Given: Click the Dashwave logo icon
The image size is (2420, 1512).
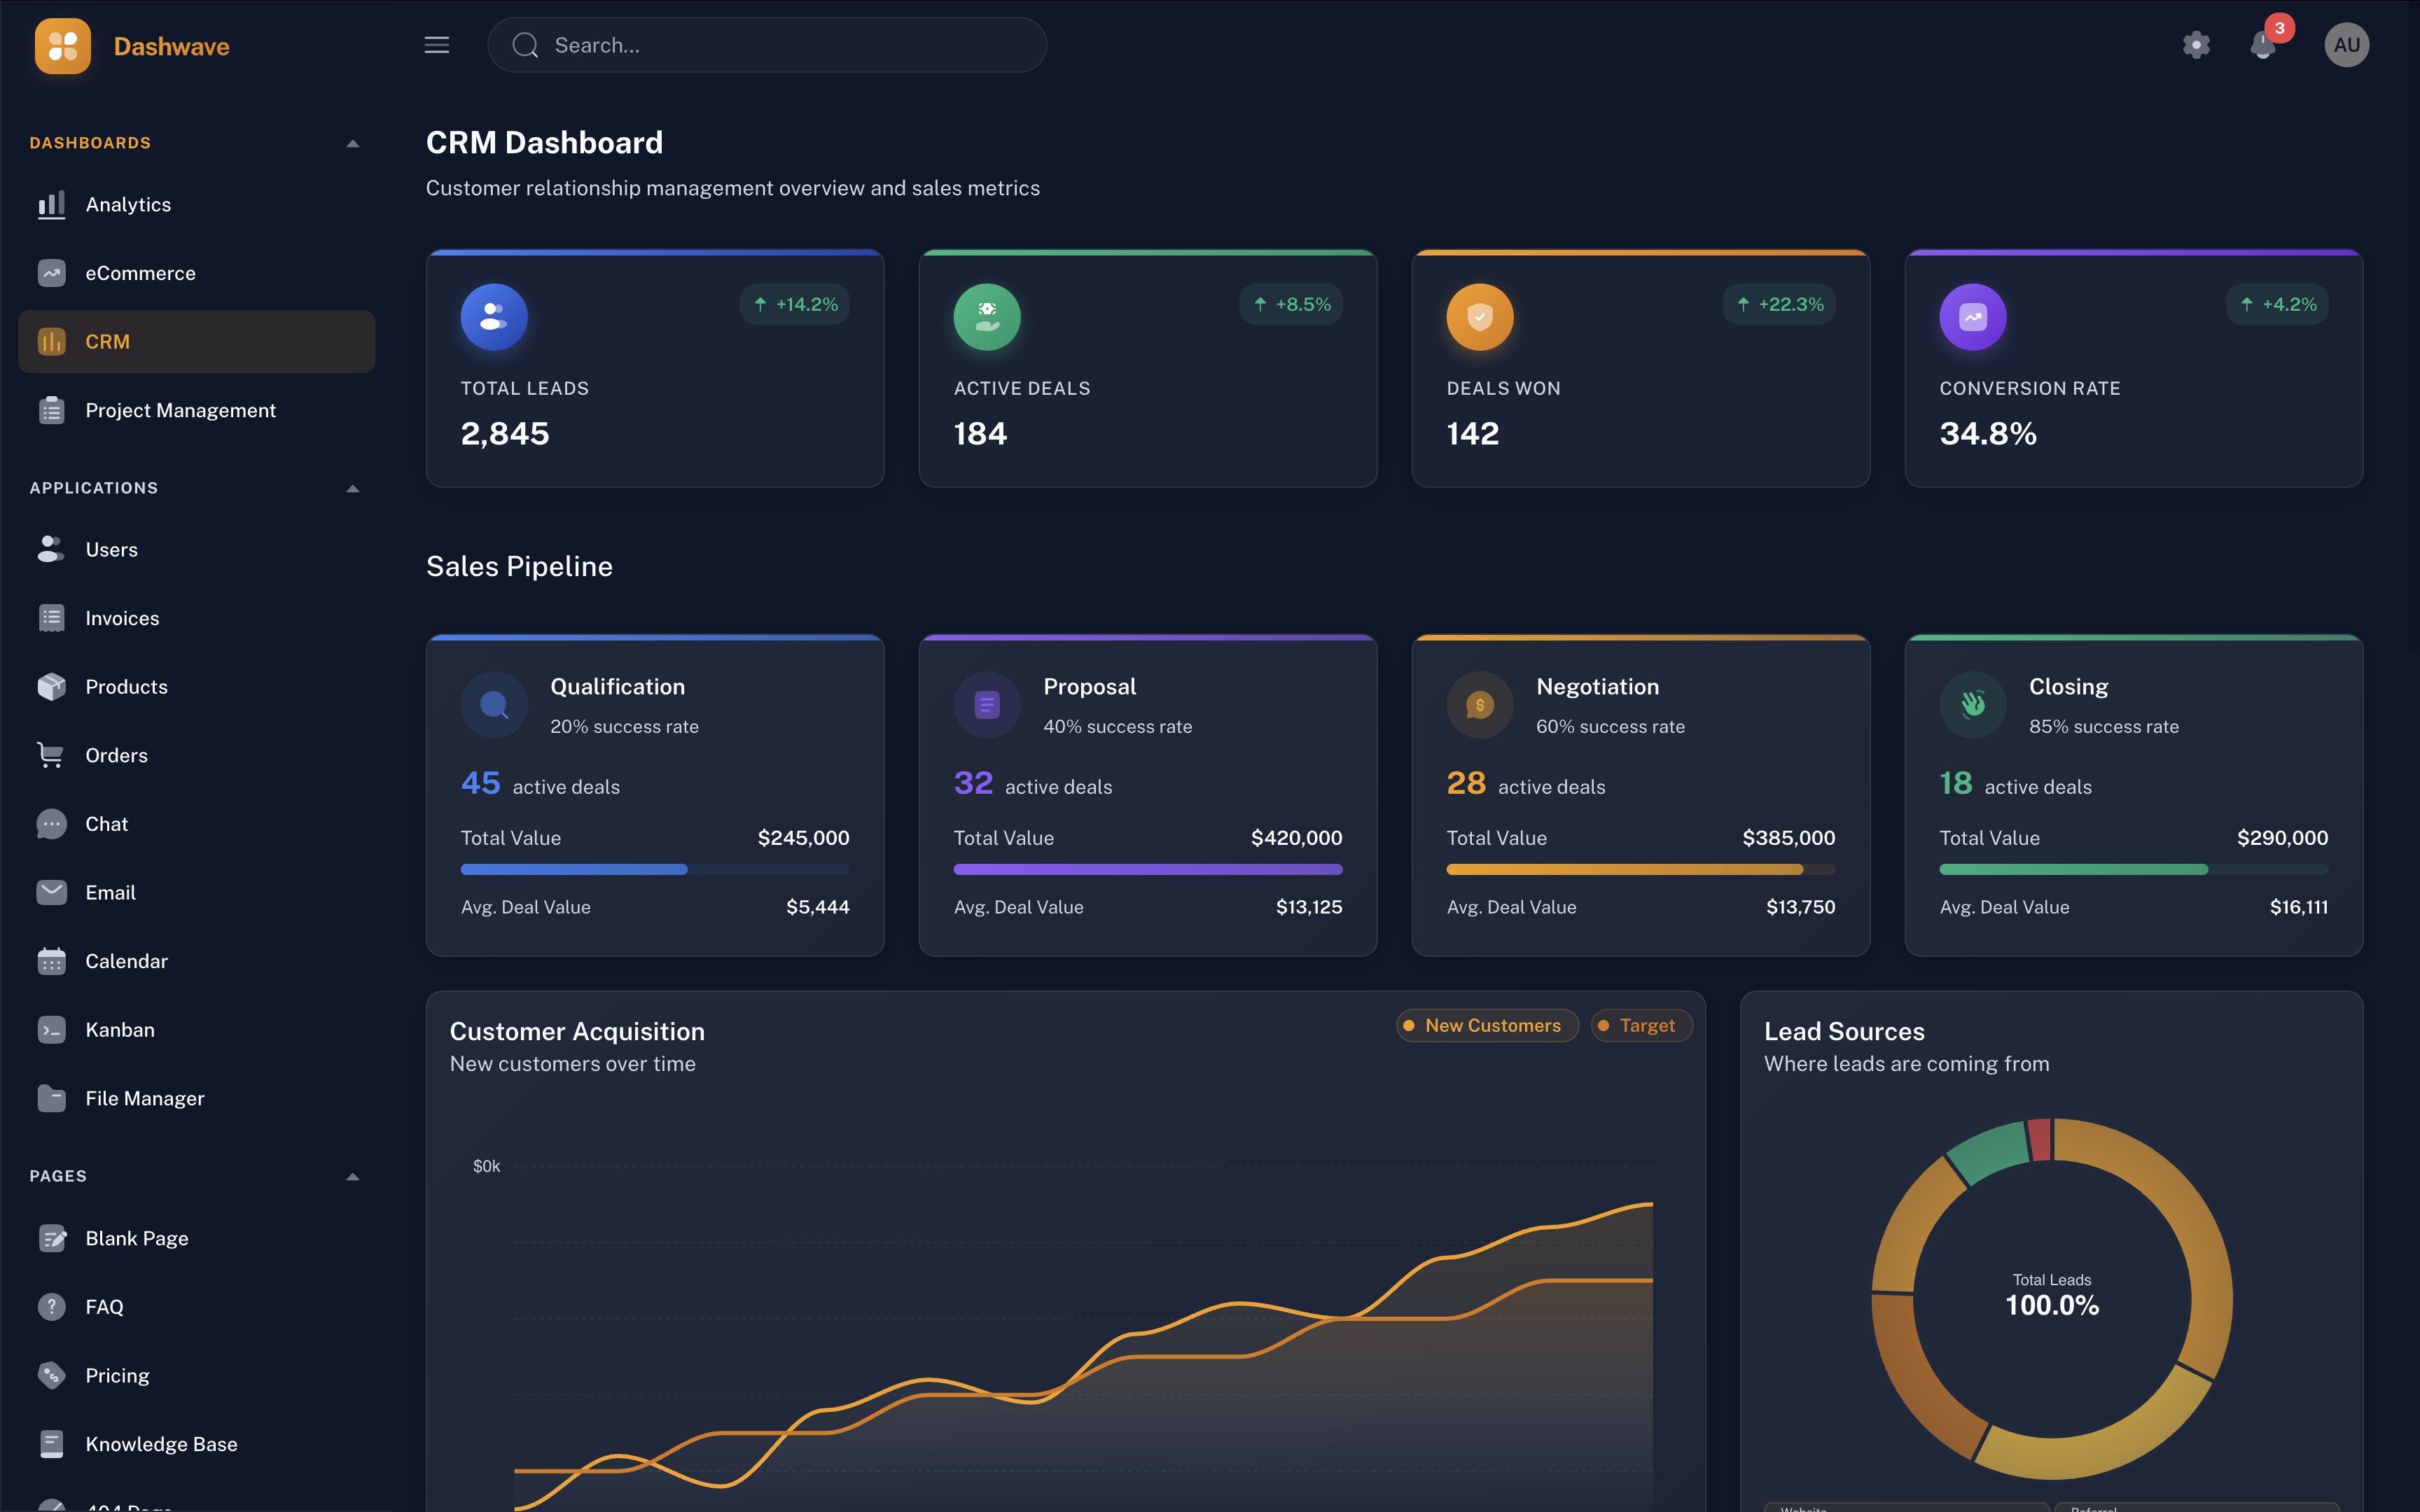Looking at the screenshot, I should (62, 46).
